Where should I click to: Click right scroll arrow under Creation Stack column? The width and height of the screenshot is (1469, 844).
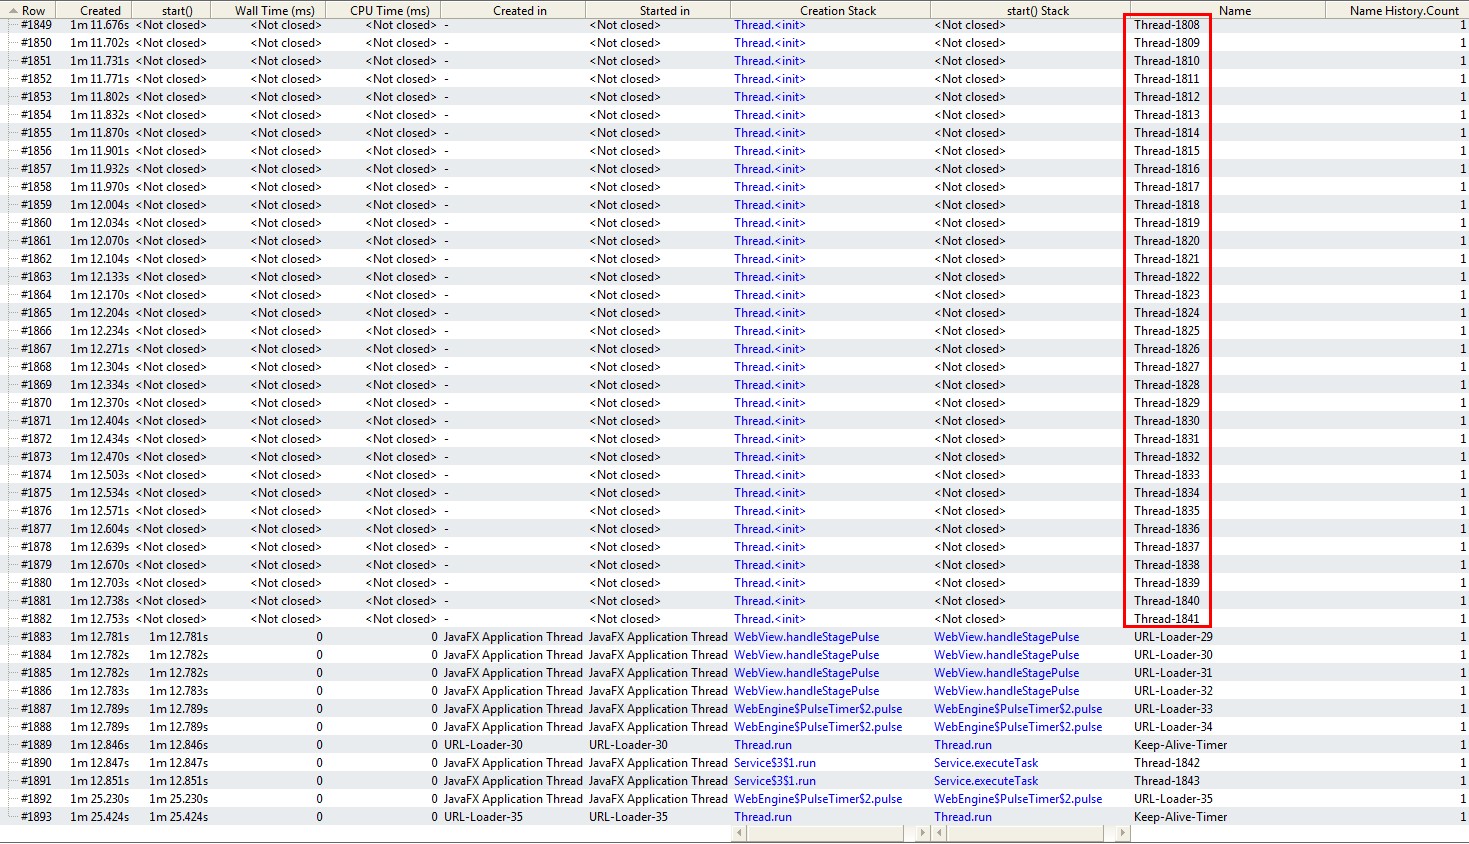click(922, 833)
